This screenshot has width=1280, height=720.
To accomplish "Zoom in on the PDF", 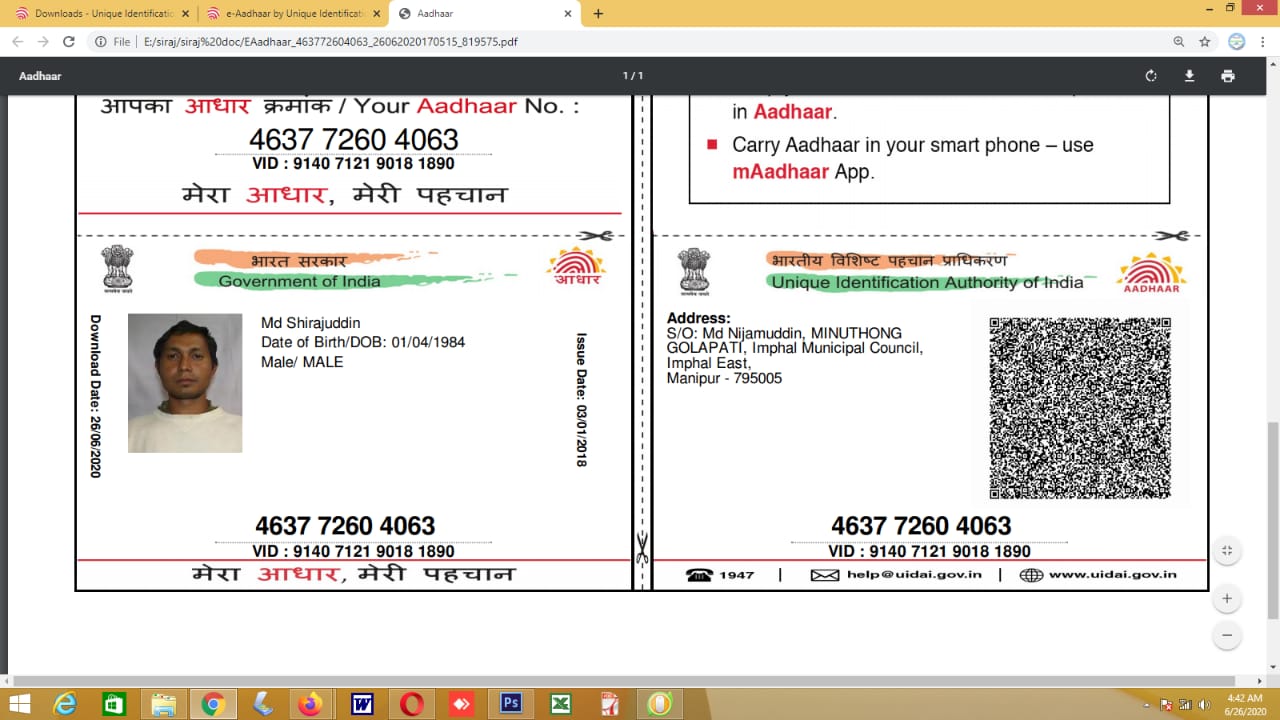I will click(1227, 599).
